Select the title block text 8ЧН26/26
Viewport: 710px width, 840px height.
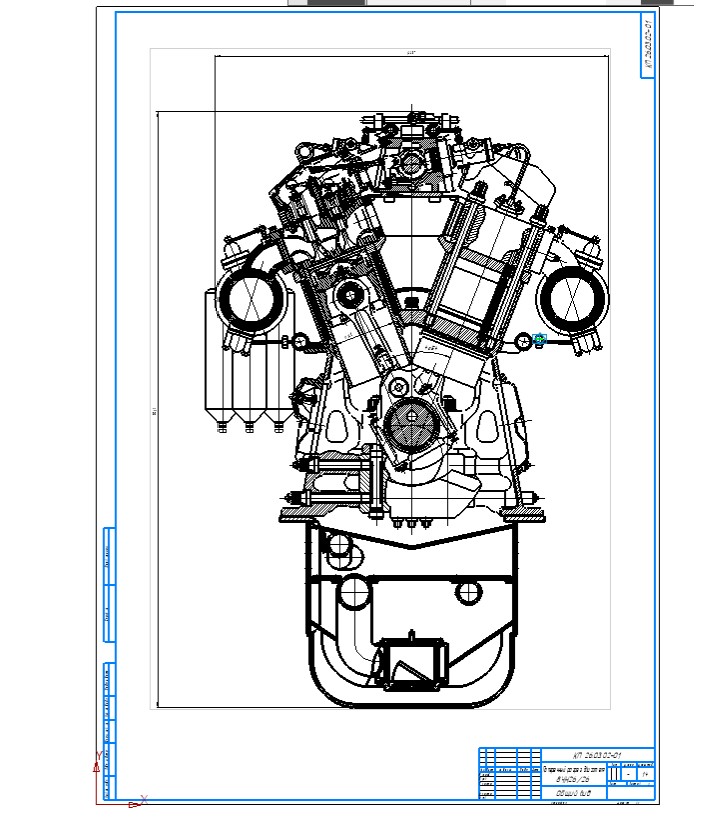[572, 779]
